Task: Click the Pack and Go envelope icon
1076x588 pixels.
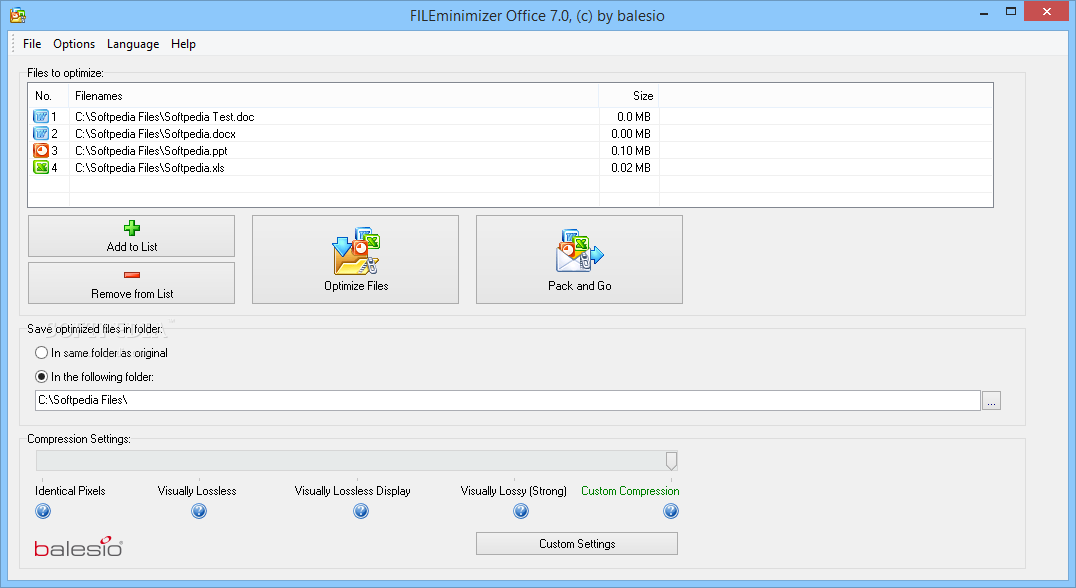Action: [579, 251]
